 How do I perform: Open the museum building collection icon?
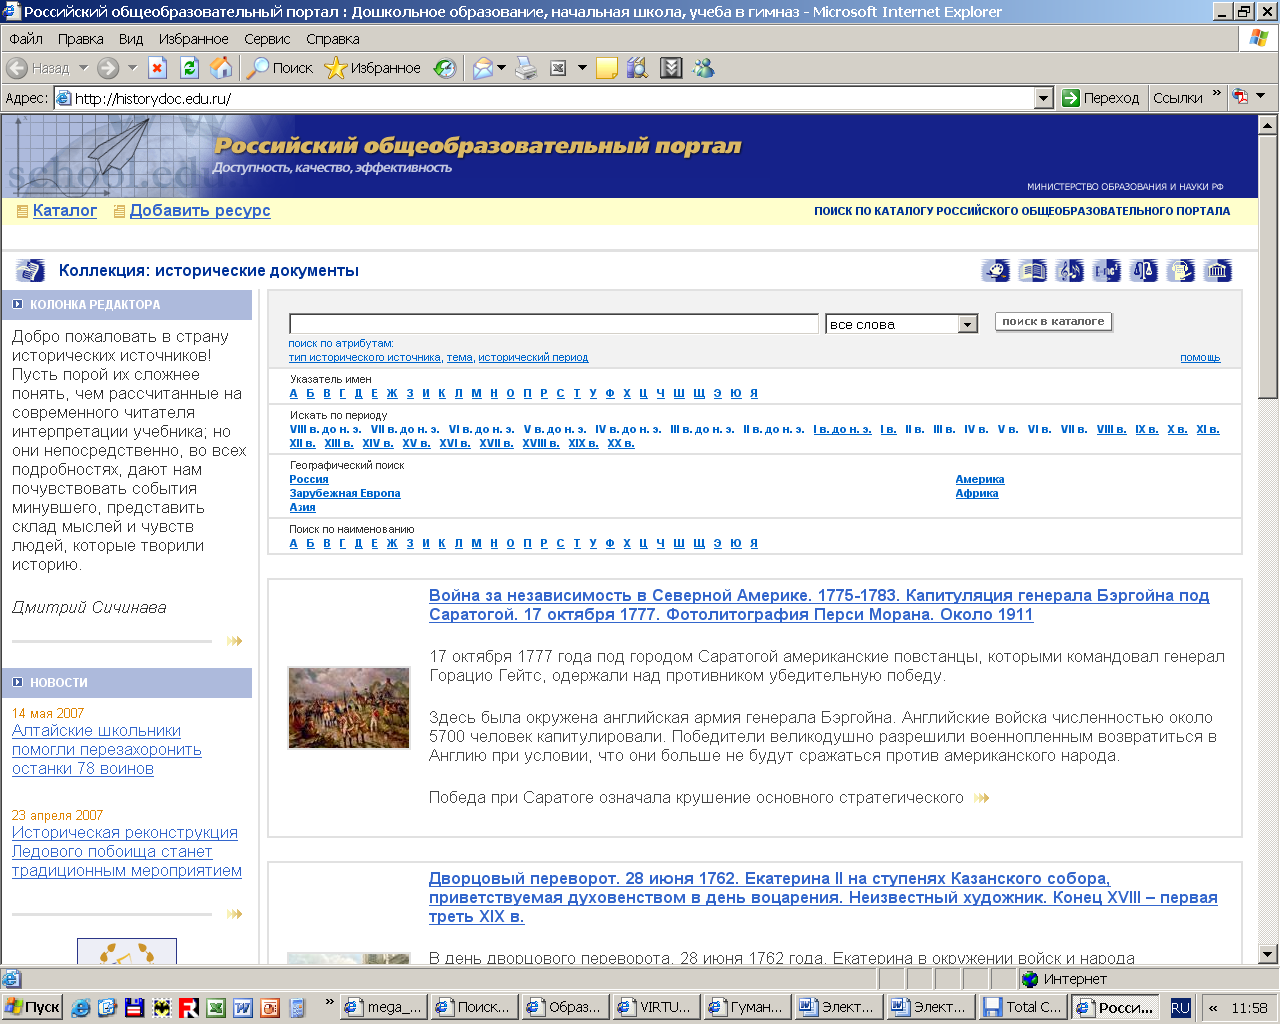coord(1218,271)
